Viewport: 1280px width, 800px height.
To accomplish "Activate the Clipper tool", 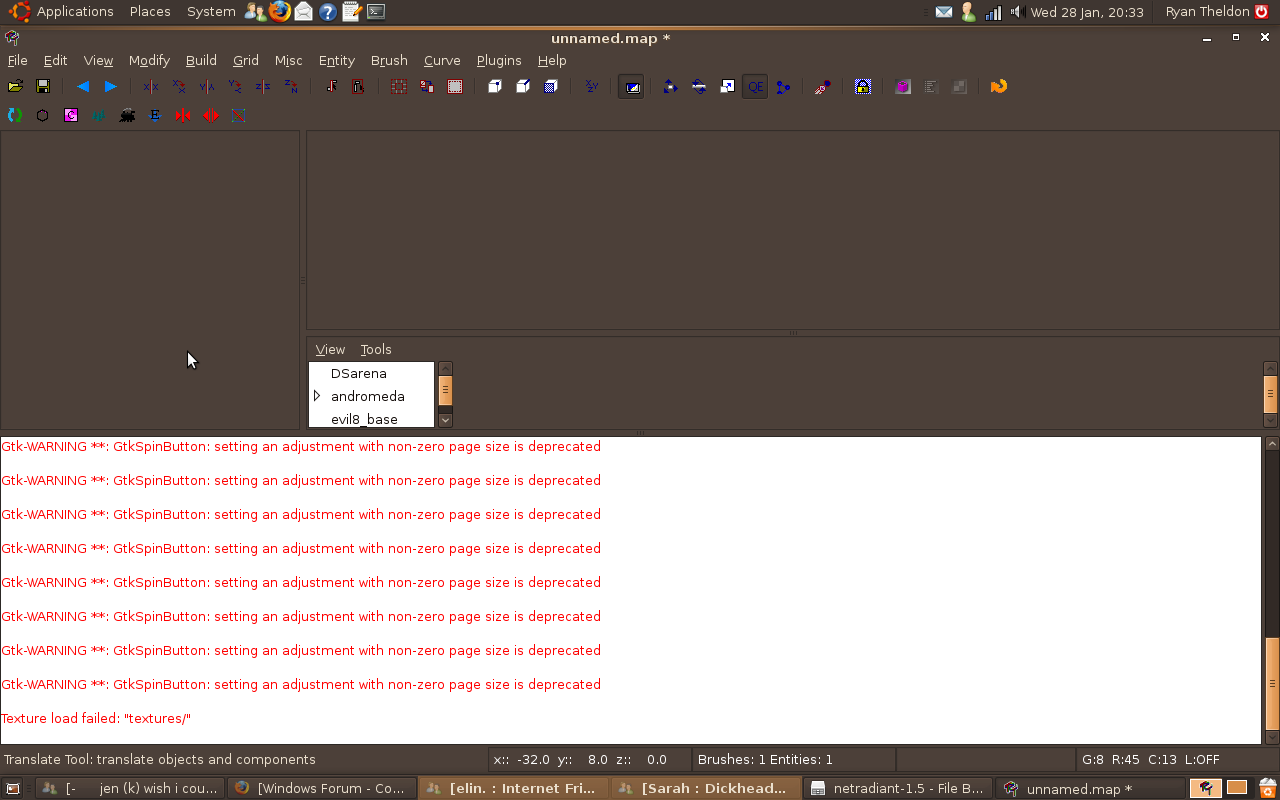I will tap(783, 87).
